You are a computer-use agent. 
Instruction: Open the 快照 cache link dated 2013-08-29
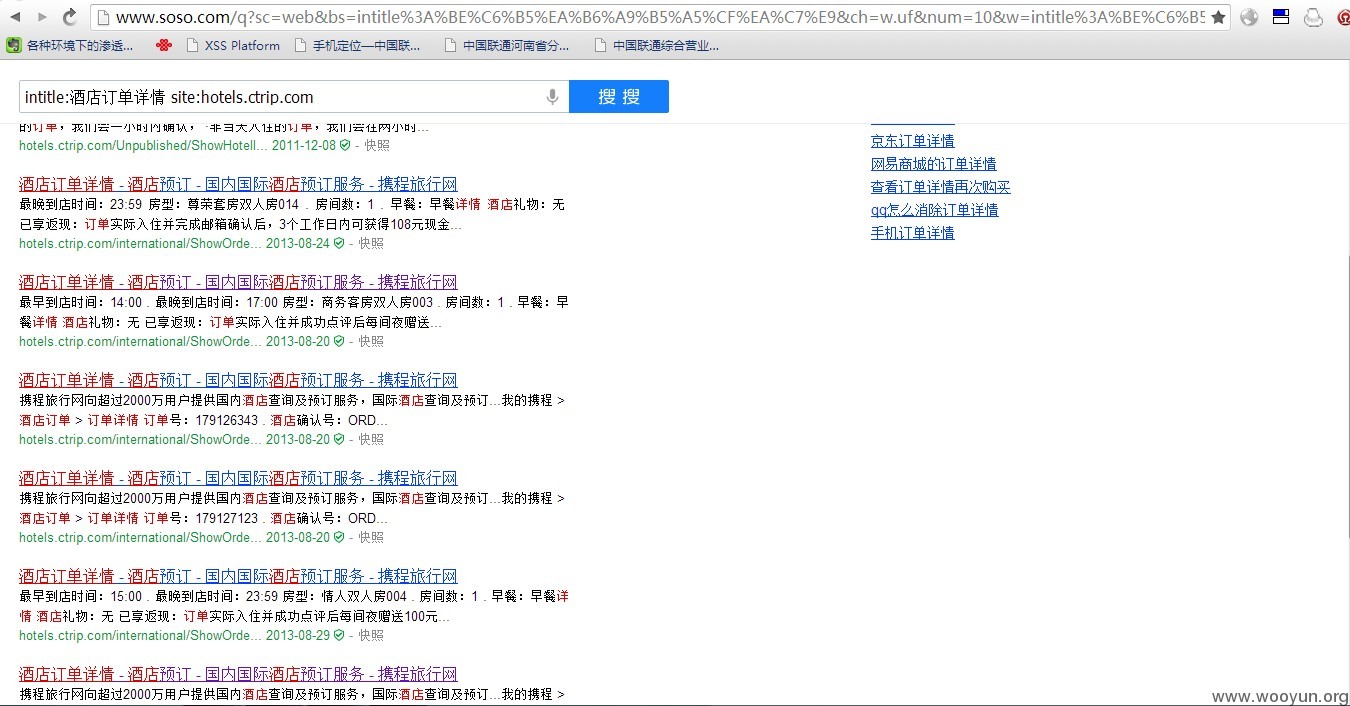tap(371, 635)
